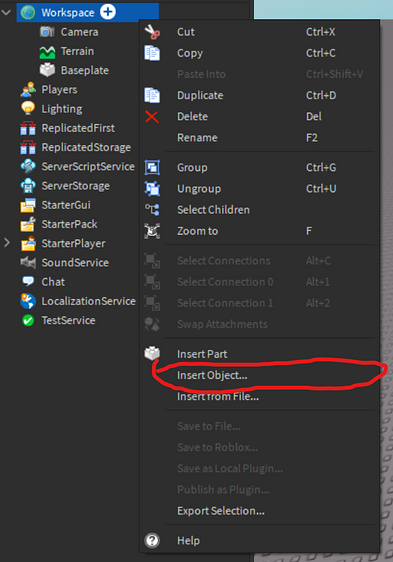Viewport: 393px width, 562px height.
Task: Select Chat in the Explorer tree
Action: [x=53, y=282]
